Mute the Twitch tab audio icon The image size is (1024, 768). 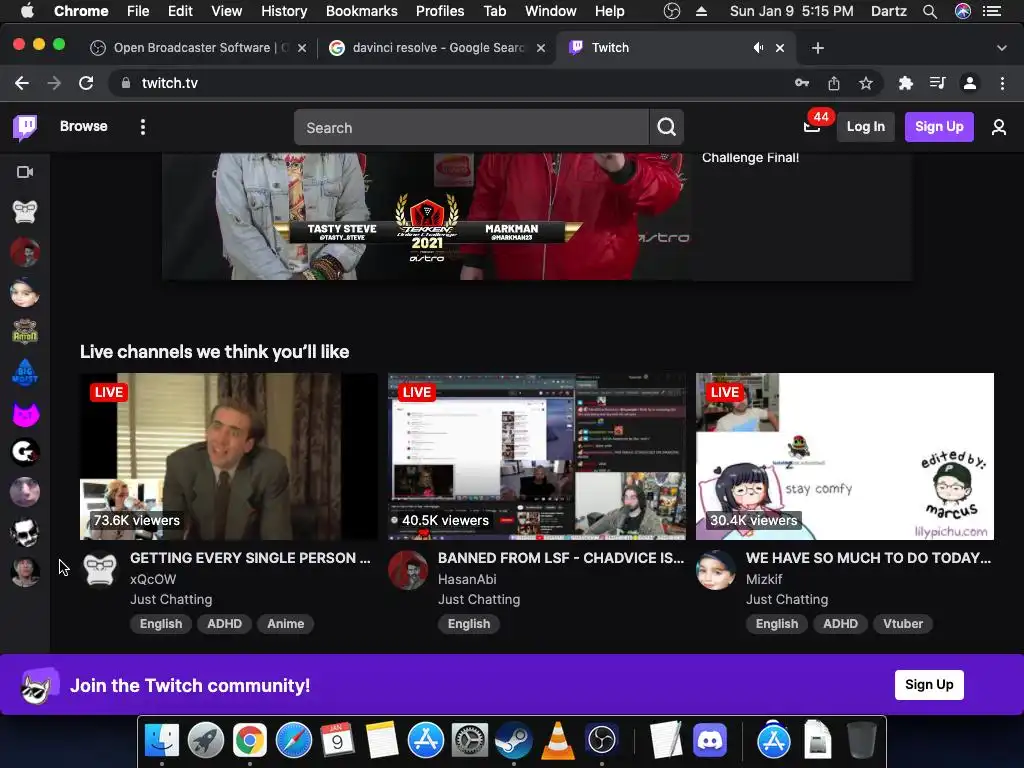click(x=758, y=48)
